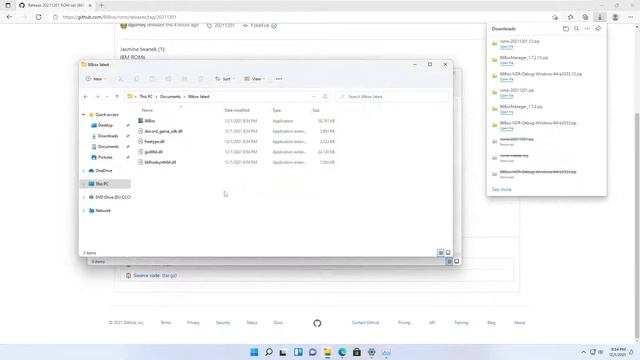Open the Terms footer link
The height and width of the screenshot is (360, 640).
tap(166, 322)
